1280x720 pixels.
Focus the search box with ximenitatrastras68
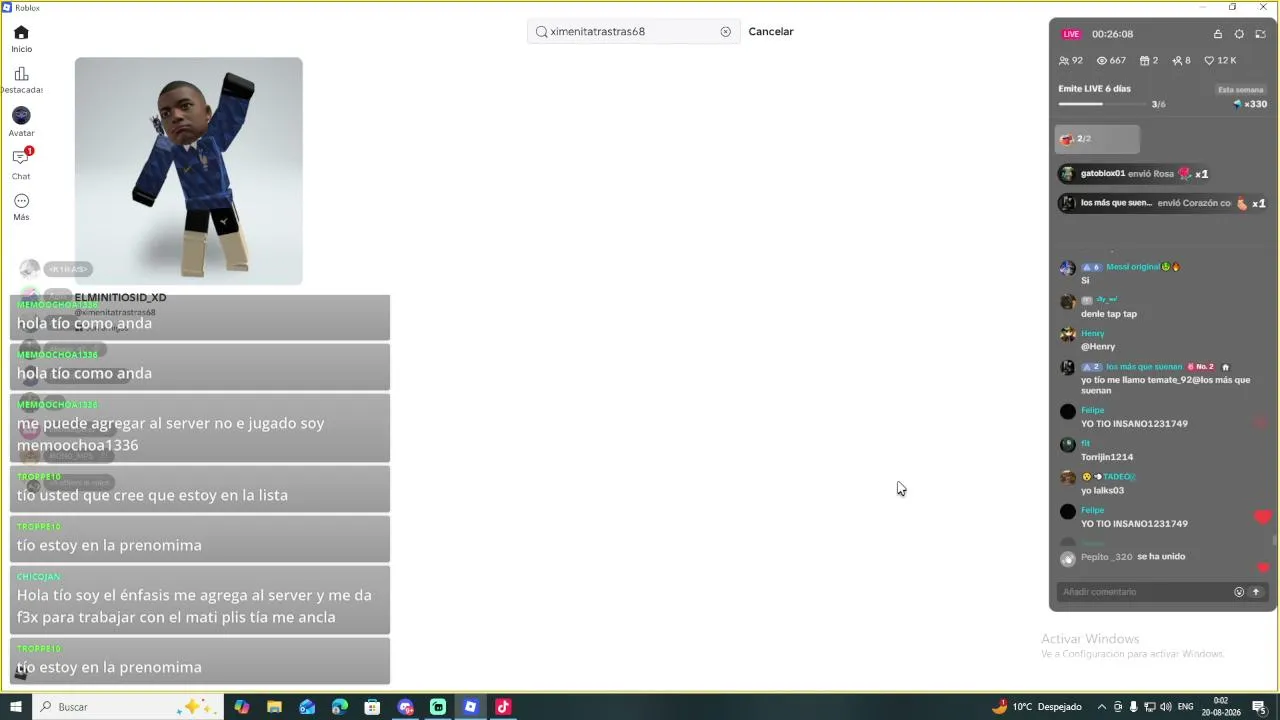click(633, 32)
